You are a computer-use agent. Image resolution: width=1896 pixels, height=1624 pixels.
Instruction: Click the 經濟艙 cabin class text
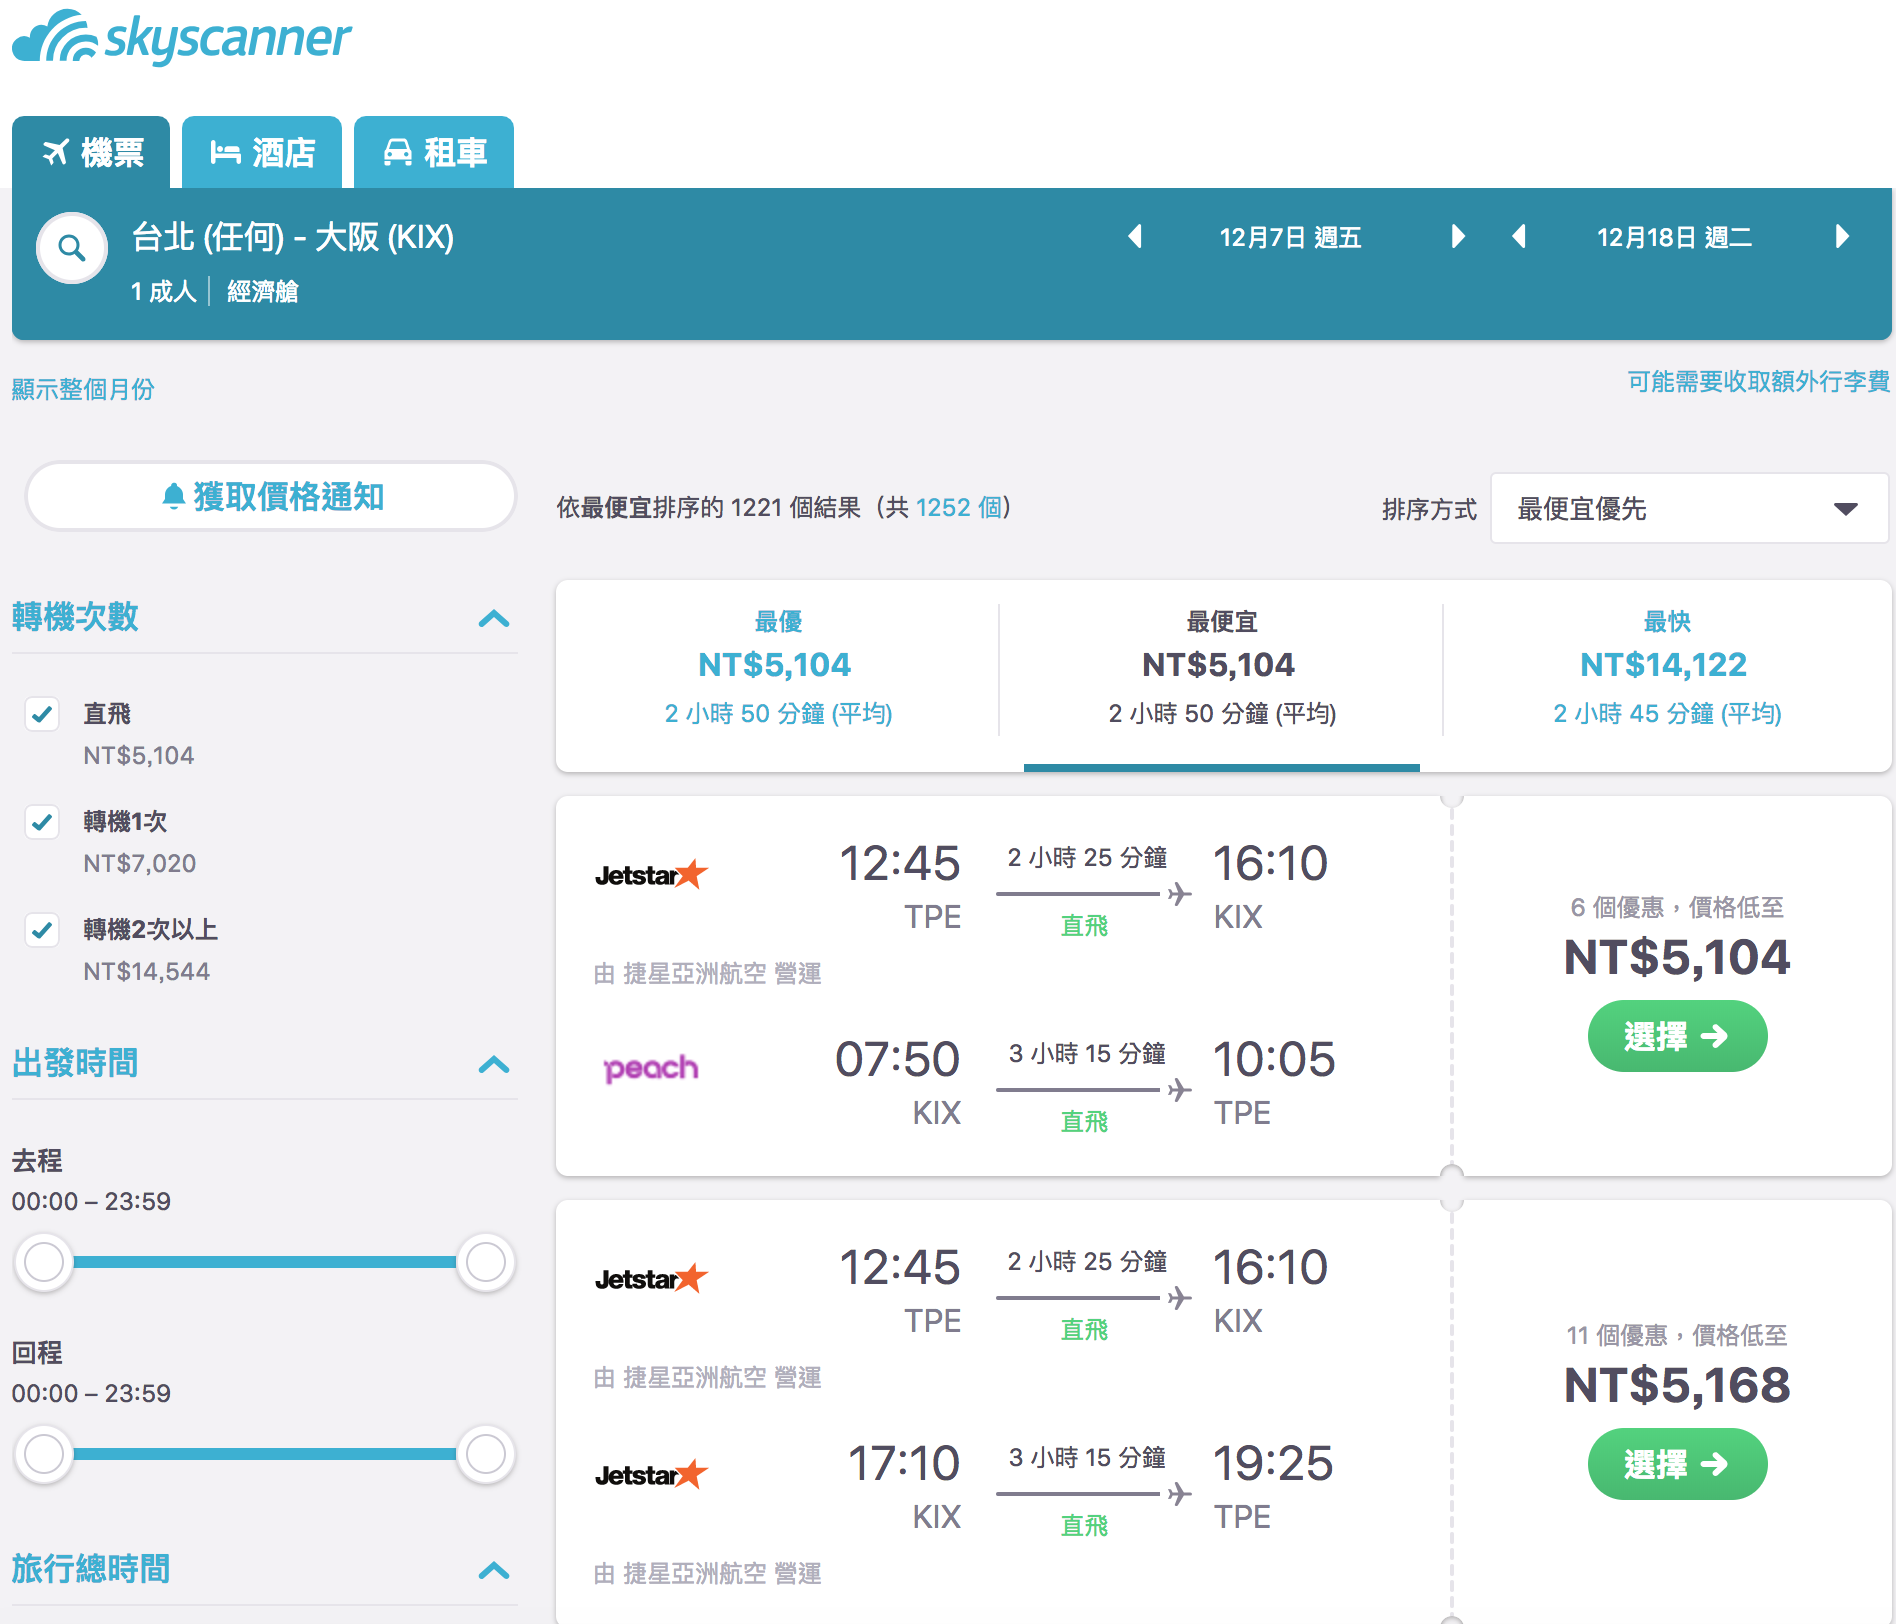pyautogui.click(x=263, y=291)
